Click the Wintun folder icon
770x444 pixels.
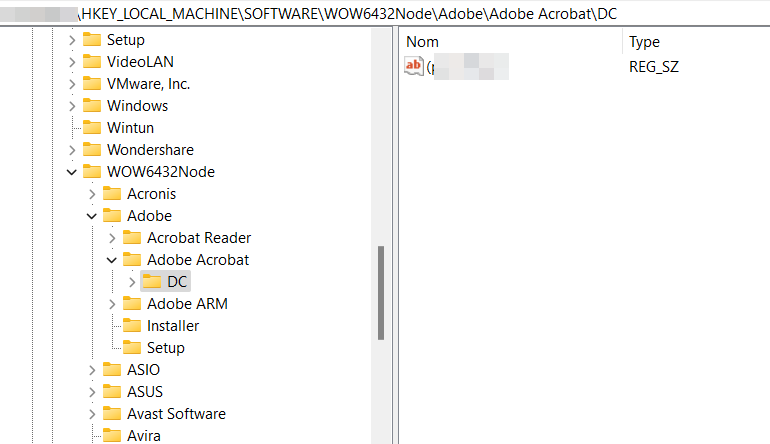click(x=92, y=128)
